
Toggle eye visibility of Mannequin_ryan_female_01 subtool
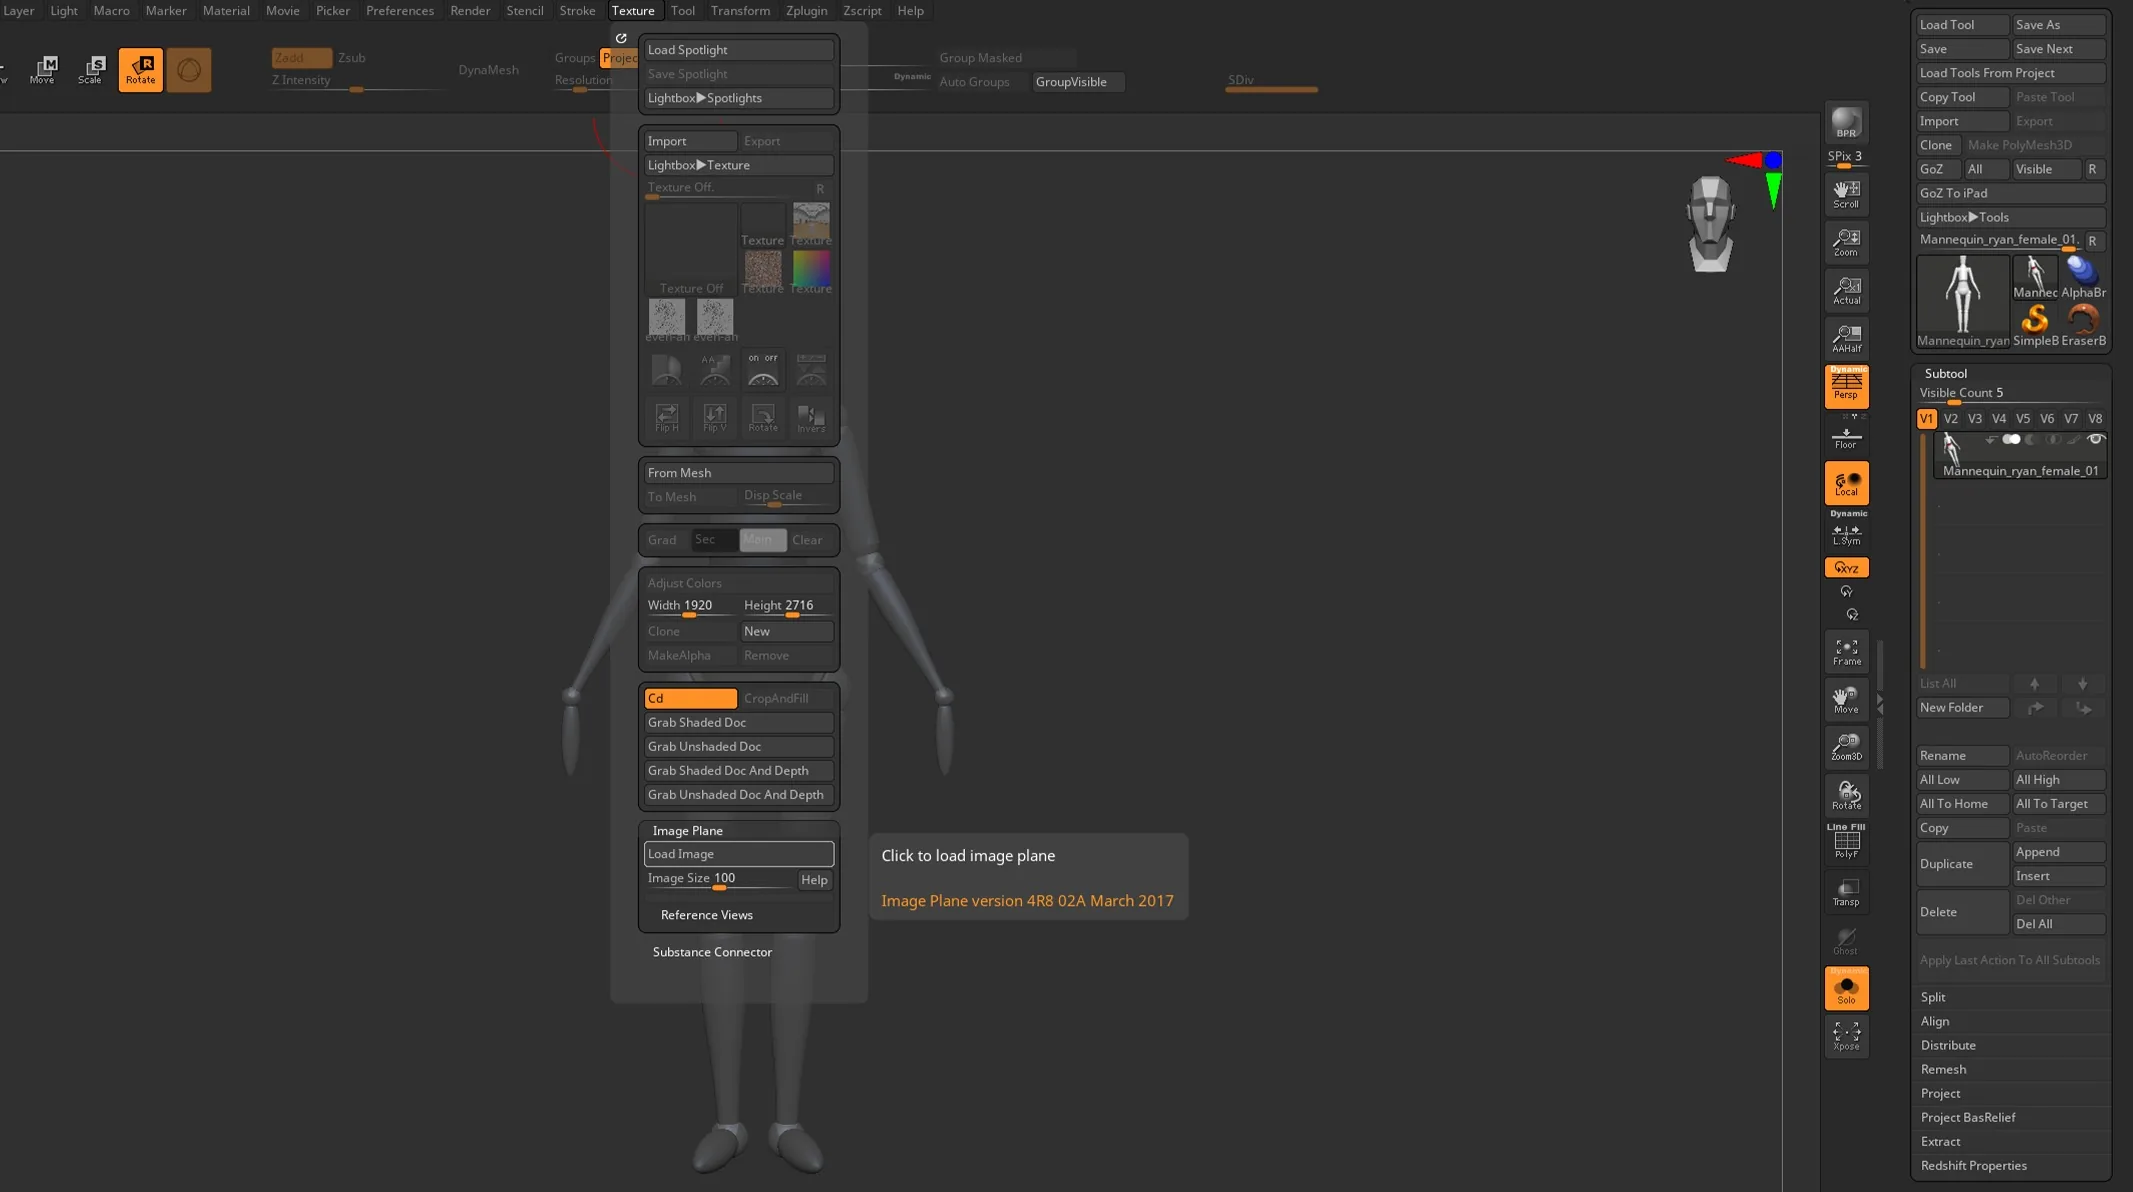coord(2096,439)
